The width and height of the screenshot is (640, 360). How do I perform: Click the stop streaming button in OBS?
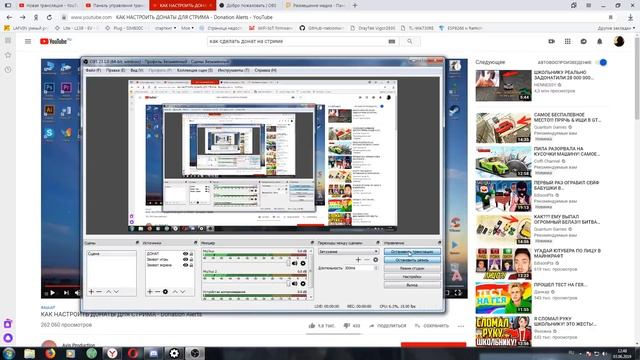412,252
